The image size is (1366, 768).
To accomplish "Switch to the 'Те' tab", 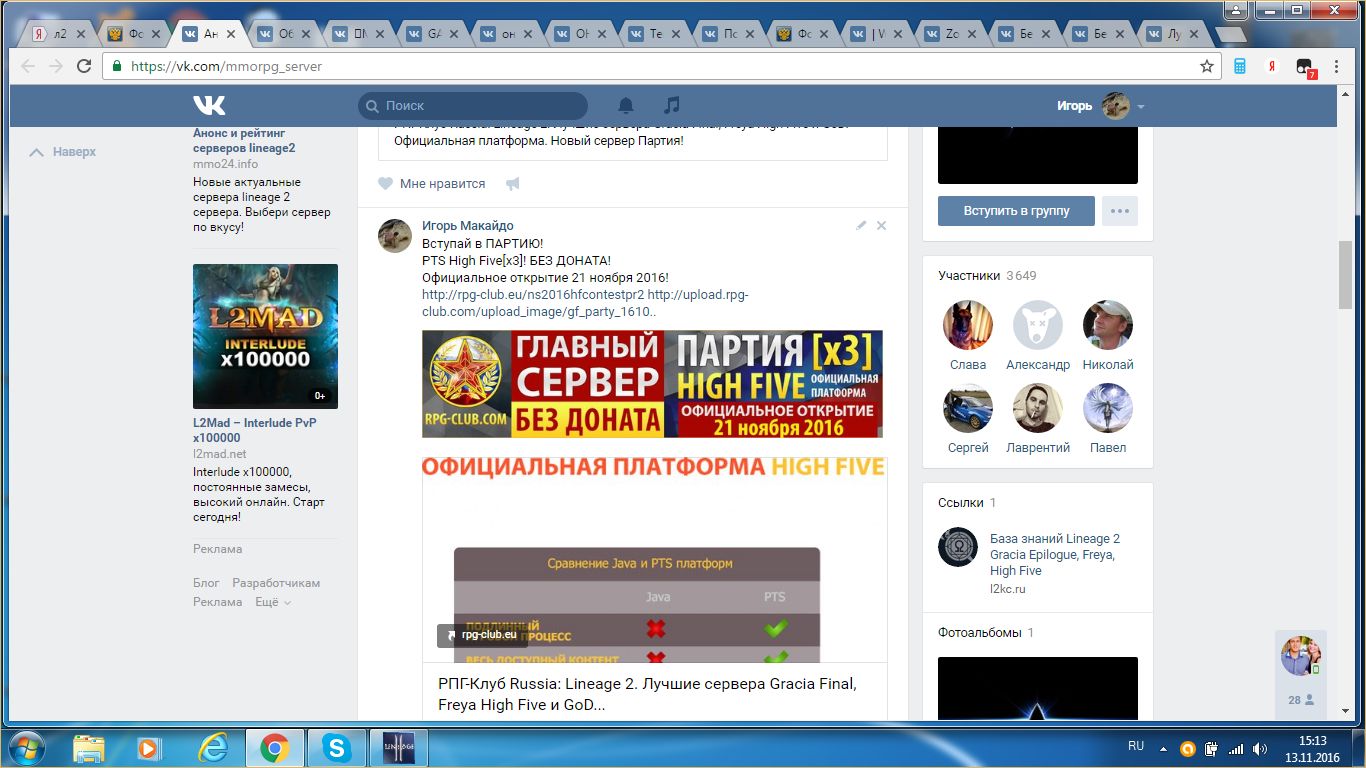I will point(654,34).
